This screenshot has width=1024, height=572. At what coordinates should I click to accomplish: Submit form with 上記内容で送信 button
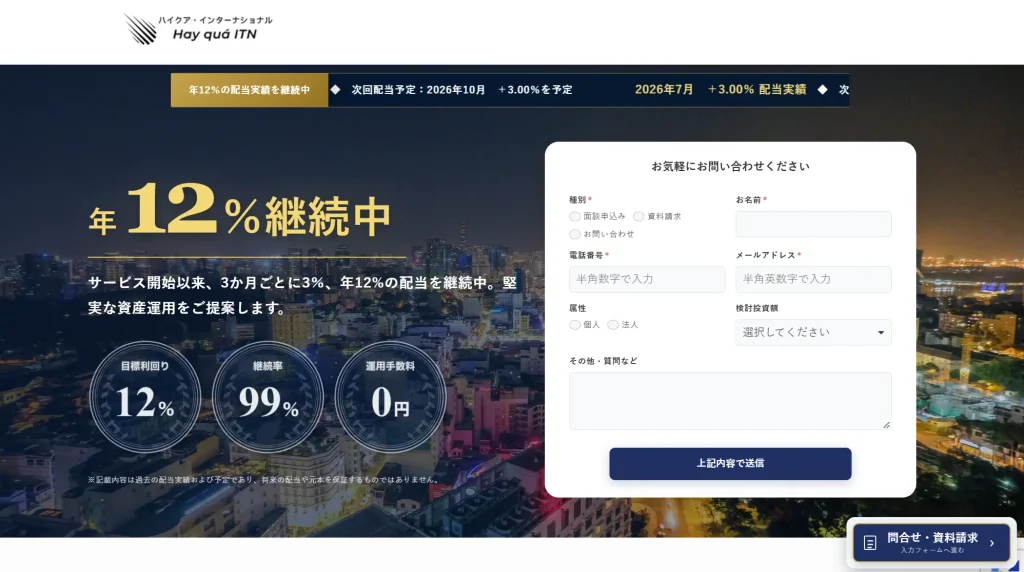coord(730,464)
